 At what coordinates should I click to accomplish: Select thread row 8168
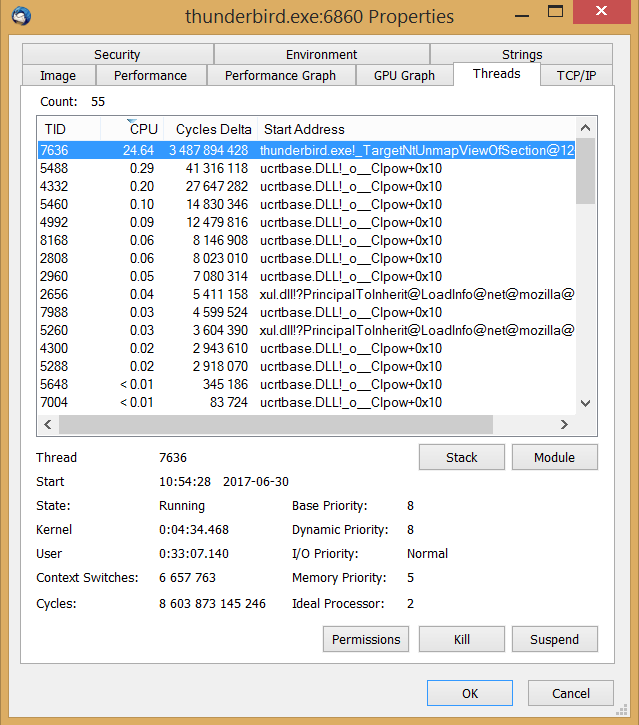306,240
